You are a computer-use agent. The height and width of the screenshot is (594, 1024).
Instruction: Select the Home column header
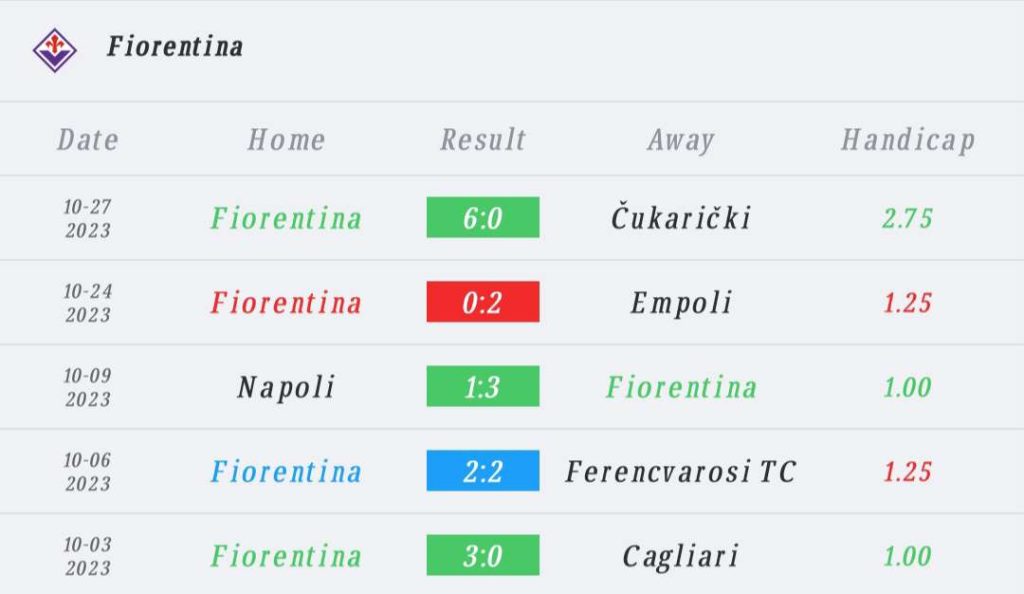(286, 140)
